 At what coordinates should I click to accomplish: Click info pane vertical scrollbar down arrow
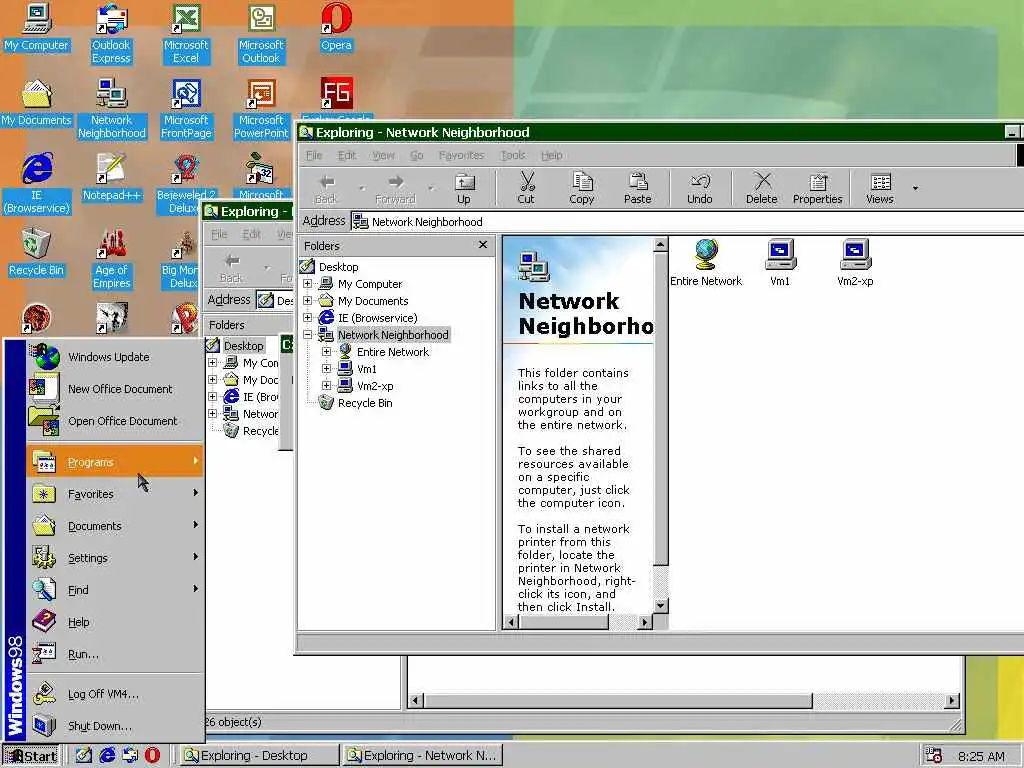[x=660, y=605]
